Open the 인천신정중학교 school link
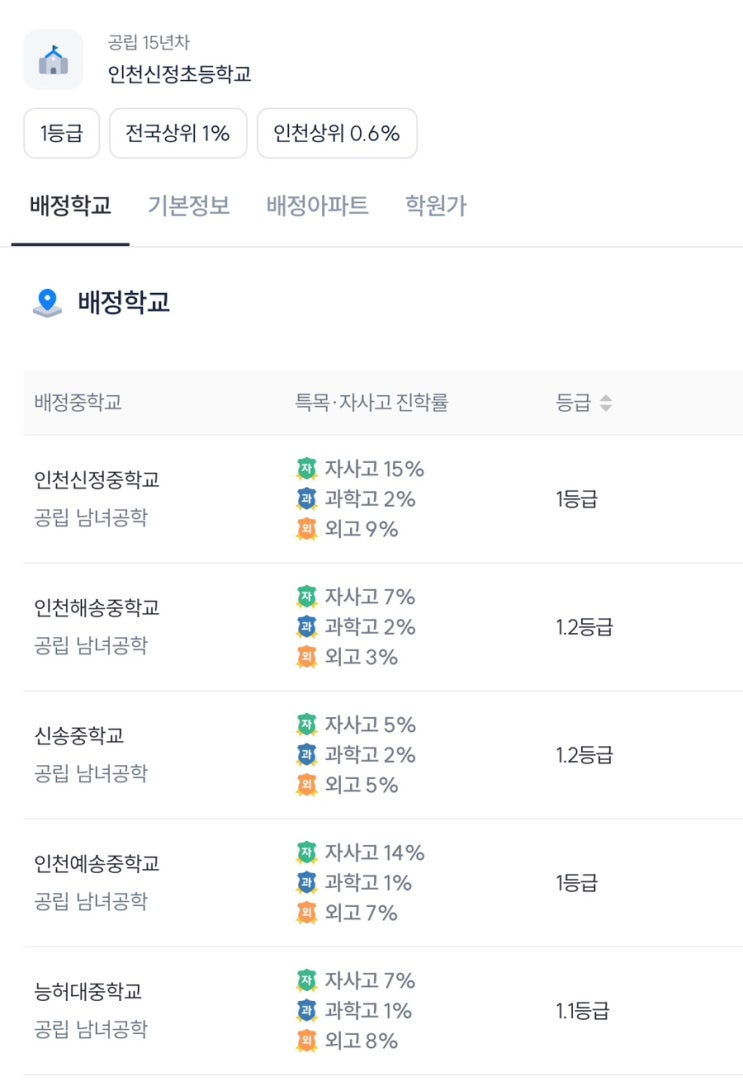Screen dimensions: 743x1086 97,480
